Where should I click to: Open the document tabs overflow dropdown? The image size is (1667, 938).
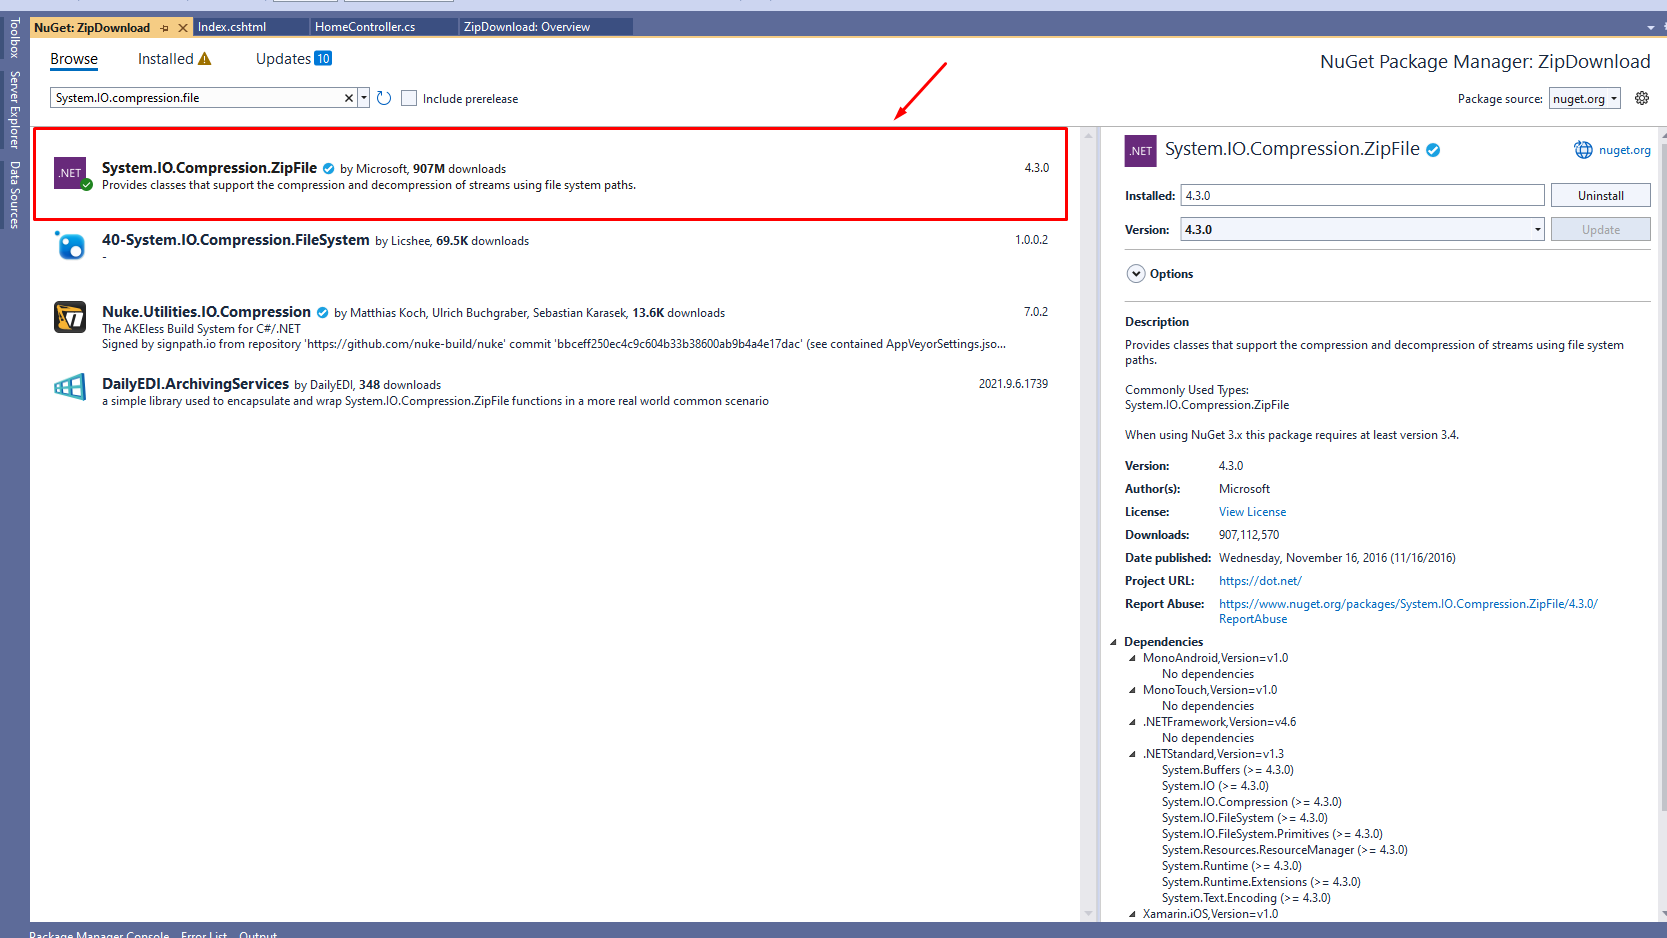[x=1650, y=27]
